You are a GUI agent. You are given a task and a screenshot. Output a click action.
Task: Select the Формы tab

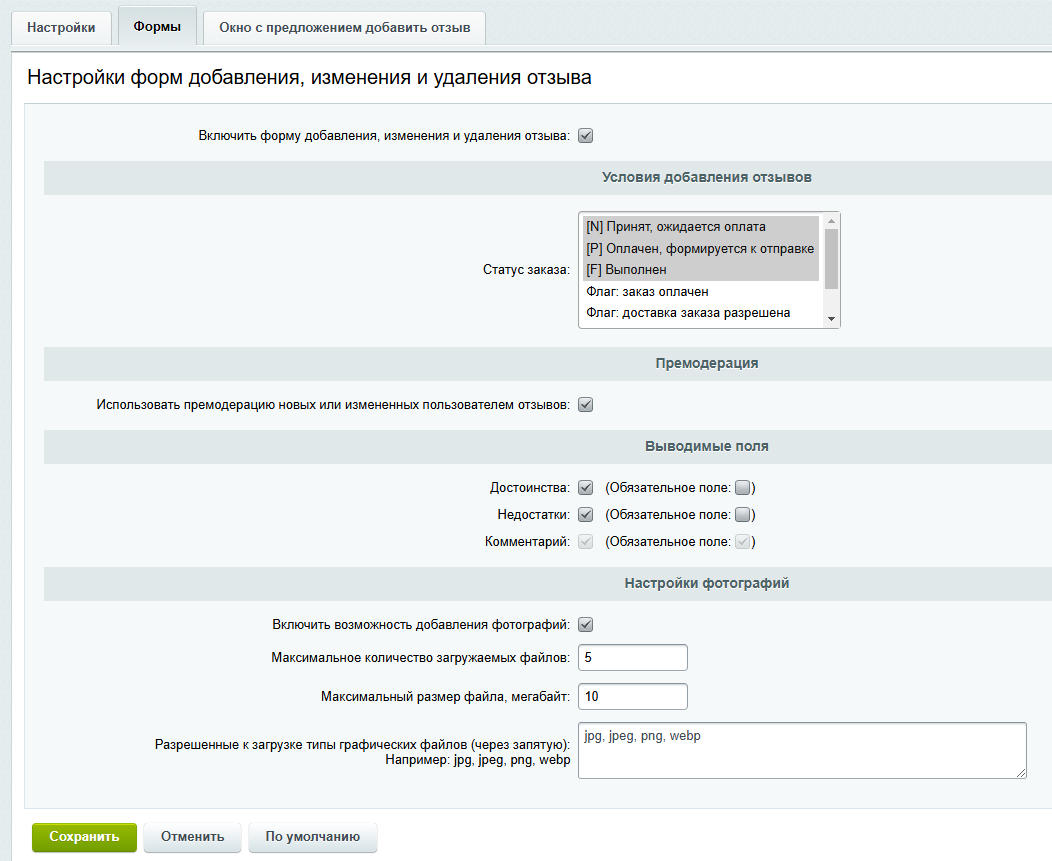(x=157, y=26)
